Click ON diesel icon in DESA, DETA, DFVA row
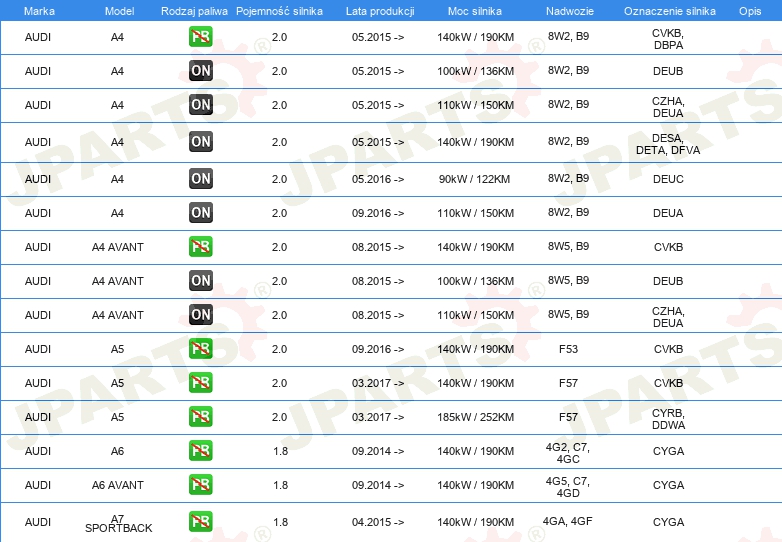This screenshot has height=542, width=782. 200,142
